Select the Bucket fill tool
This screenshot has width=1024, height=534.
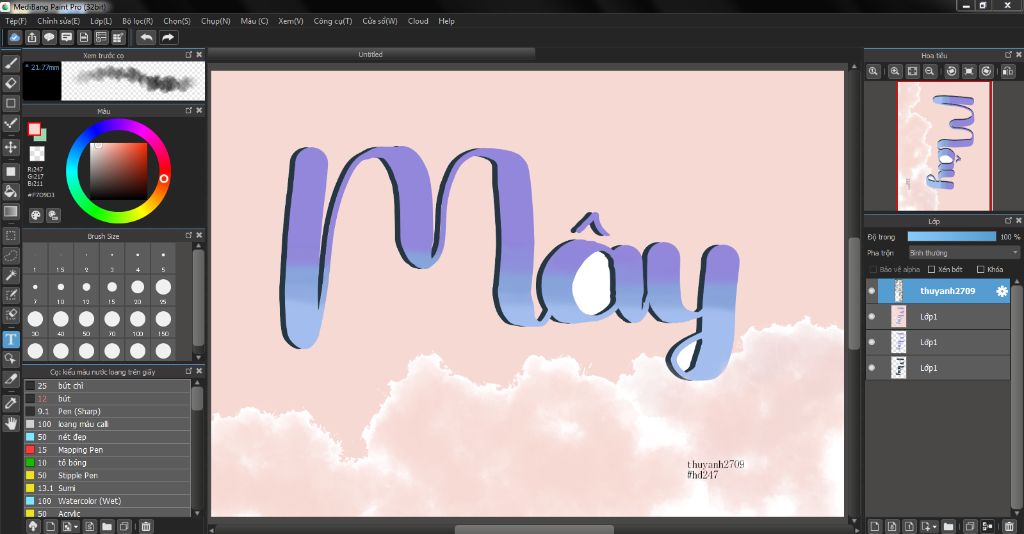click(10, 191)
